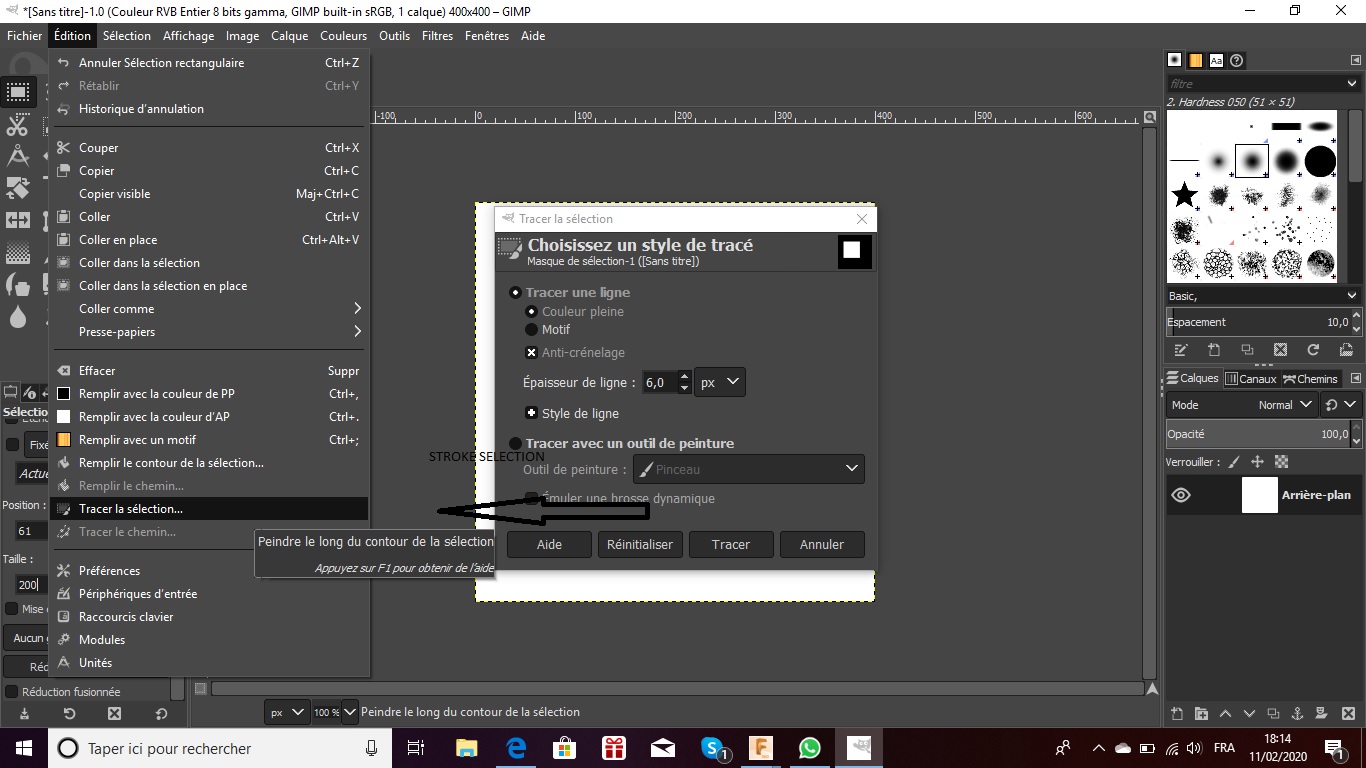This screenshot has width=1366, height=768.
Task: Add a layer mask icon
Action: tap(1321, 714)
